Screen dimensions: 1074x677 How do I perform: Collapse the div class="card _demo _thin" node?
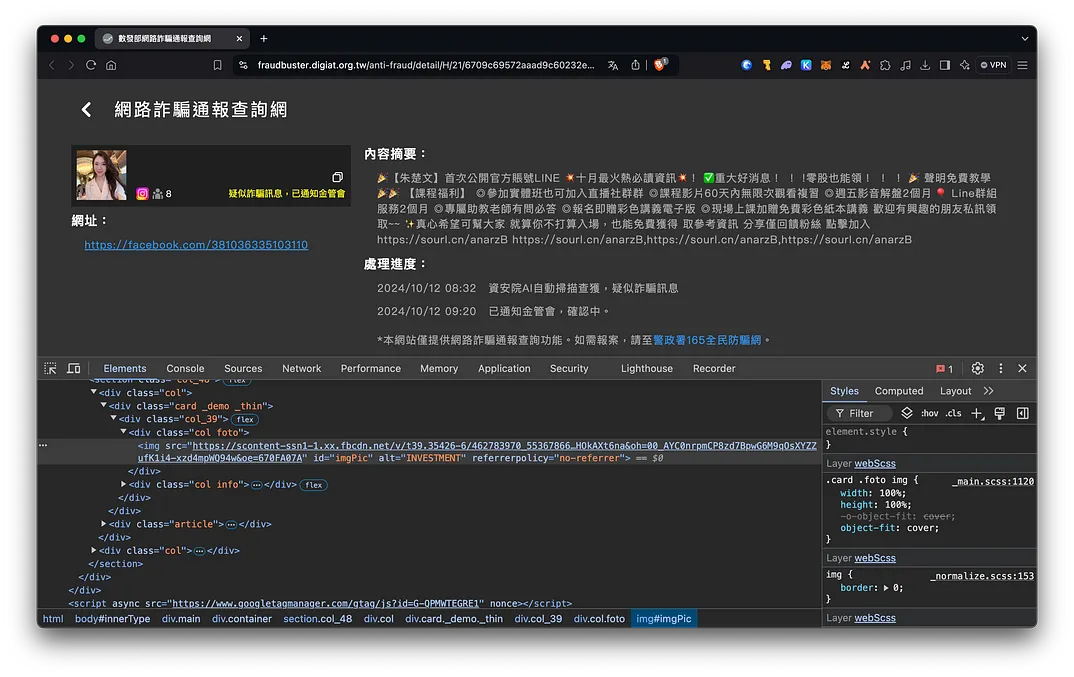(103, 405)
